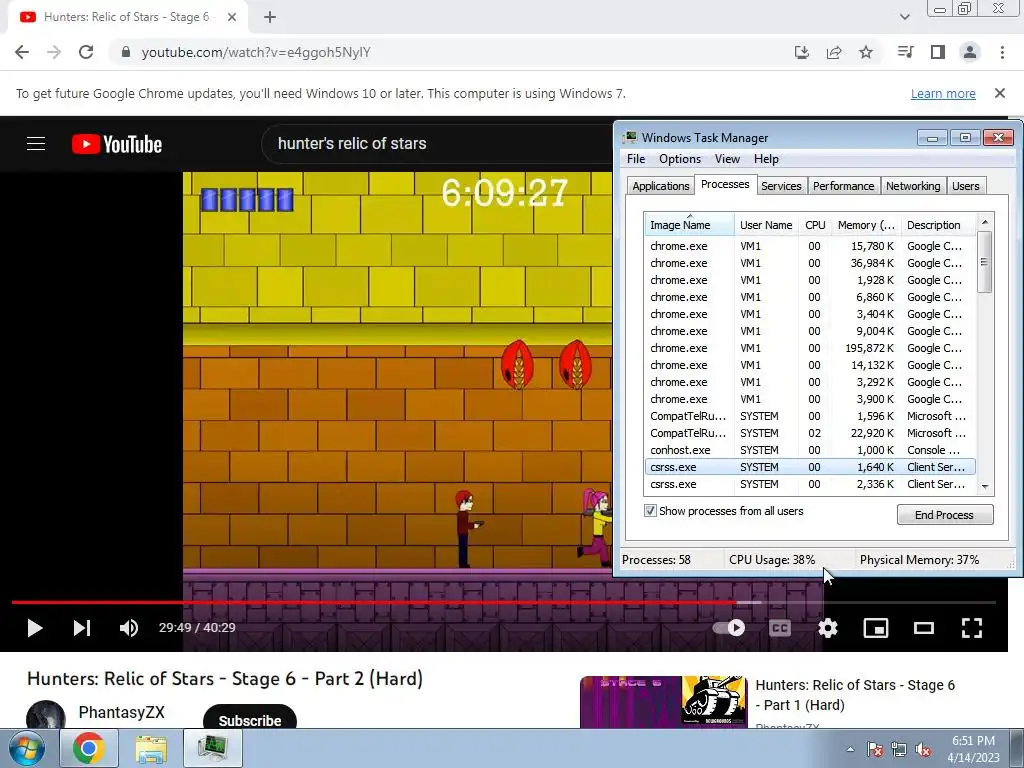Select csrss.exe row with 2,336 K
Screen dimensions: 1024x768
[810, 484]
